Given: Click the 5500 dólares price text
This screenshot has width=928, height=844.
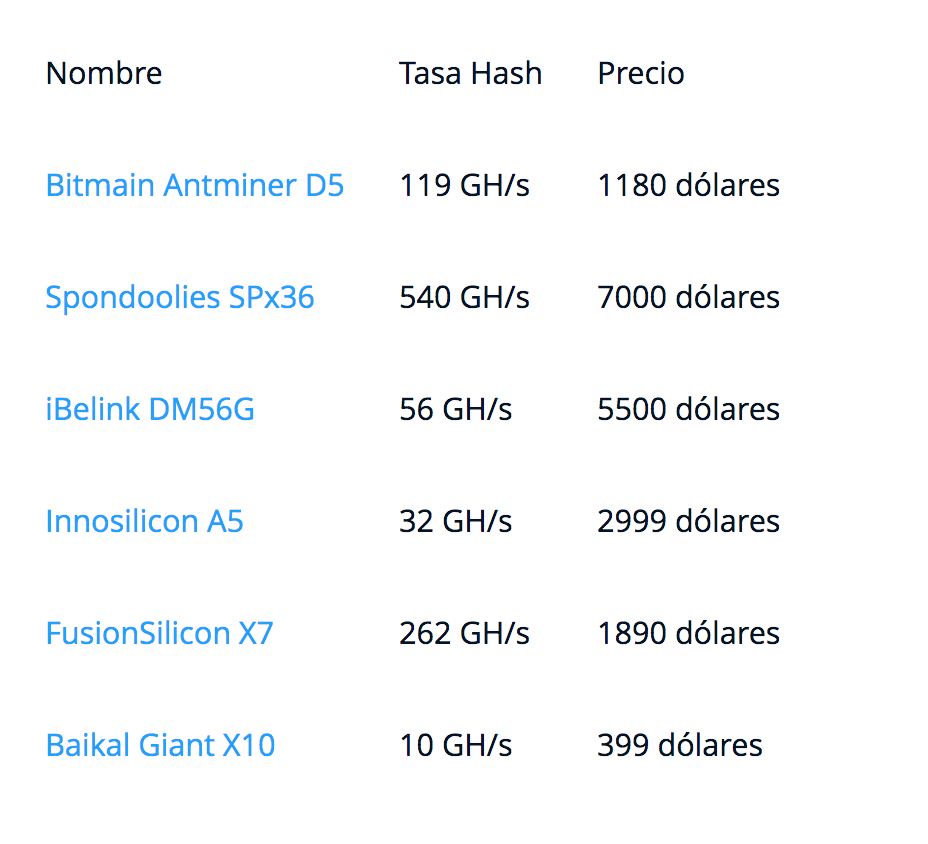Looking at the screenshot, I should (x=688, y=409).
